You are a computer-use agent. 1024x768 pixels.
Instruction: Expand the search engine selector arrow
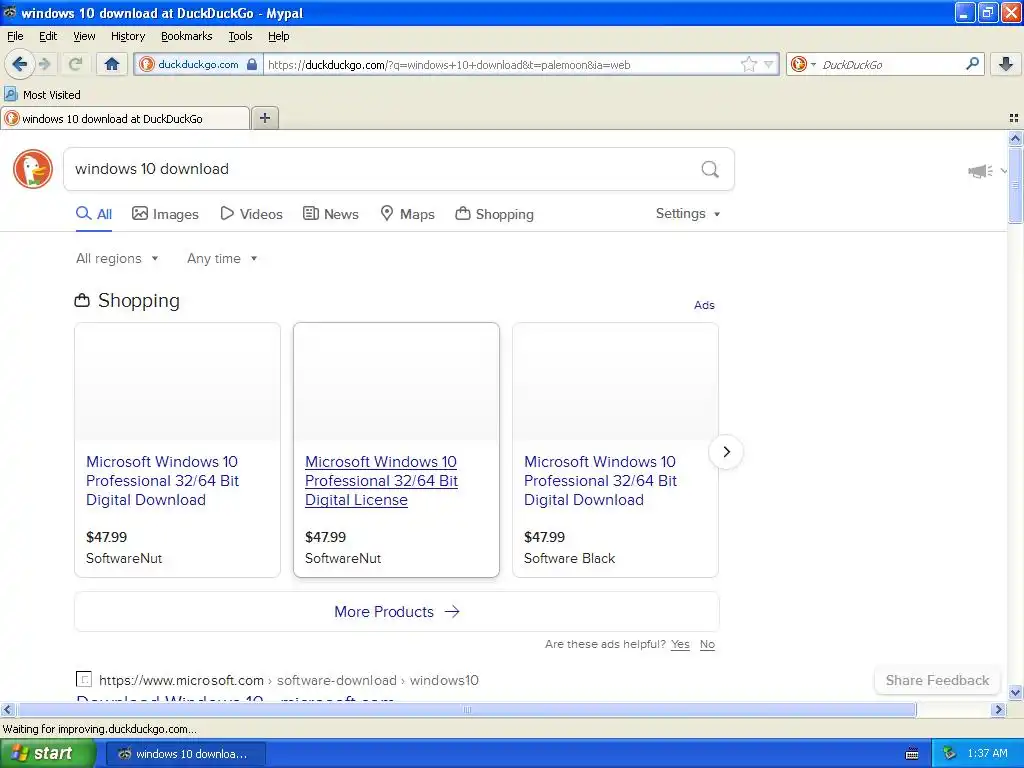pos(813,64)
